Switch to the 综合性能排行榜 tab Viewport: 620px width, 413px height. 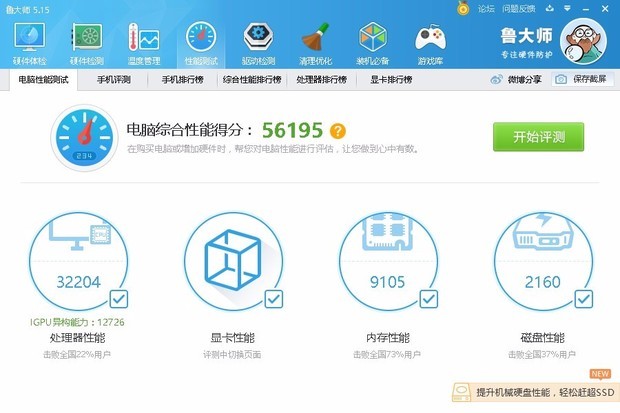tap(252, 80)
